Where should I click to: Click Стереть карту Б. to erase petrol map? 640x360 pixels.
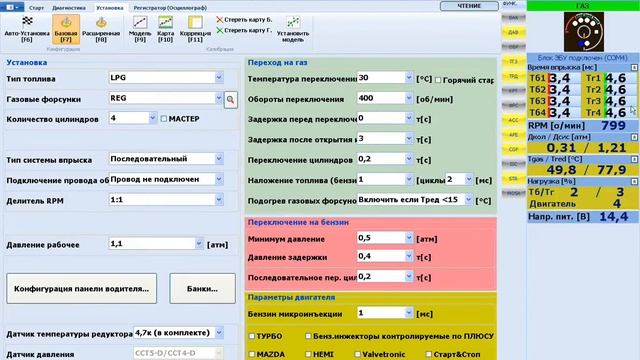pos(244,20)
